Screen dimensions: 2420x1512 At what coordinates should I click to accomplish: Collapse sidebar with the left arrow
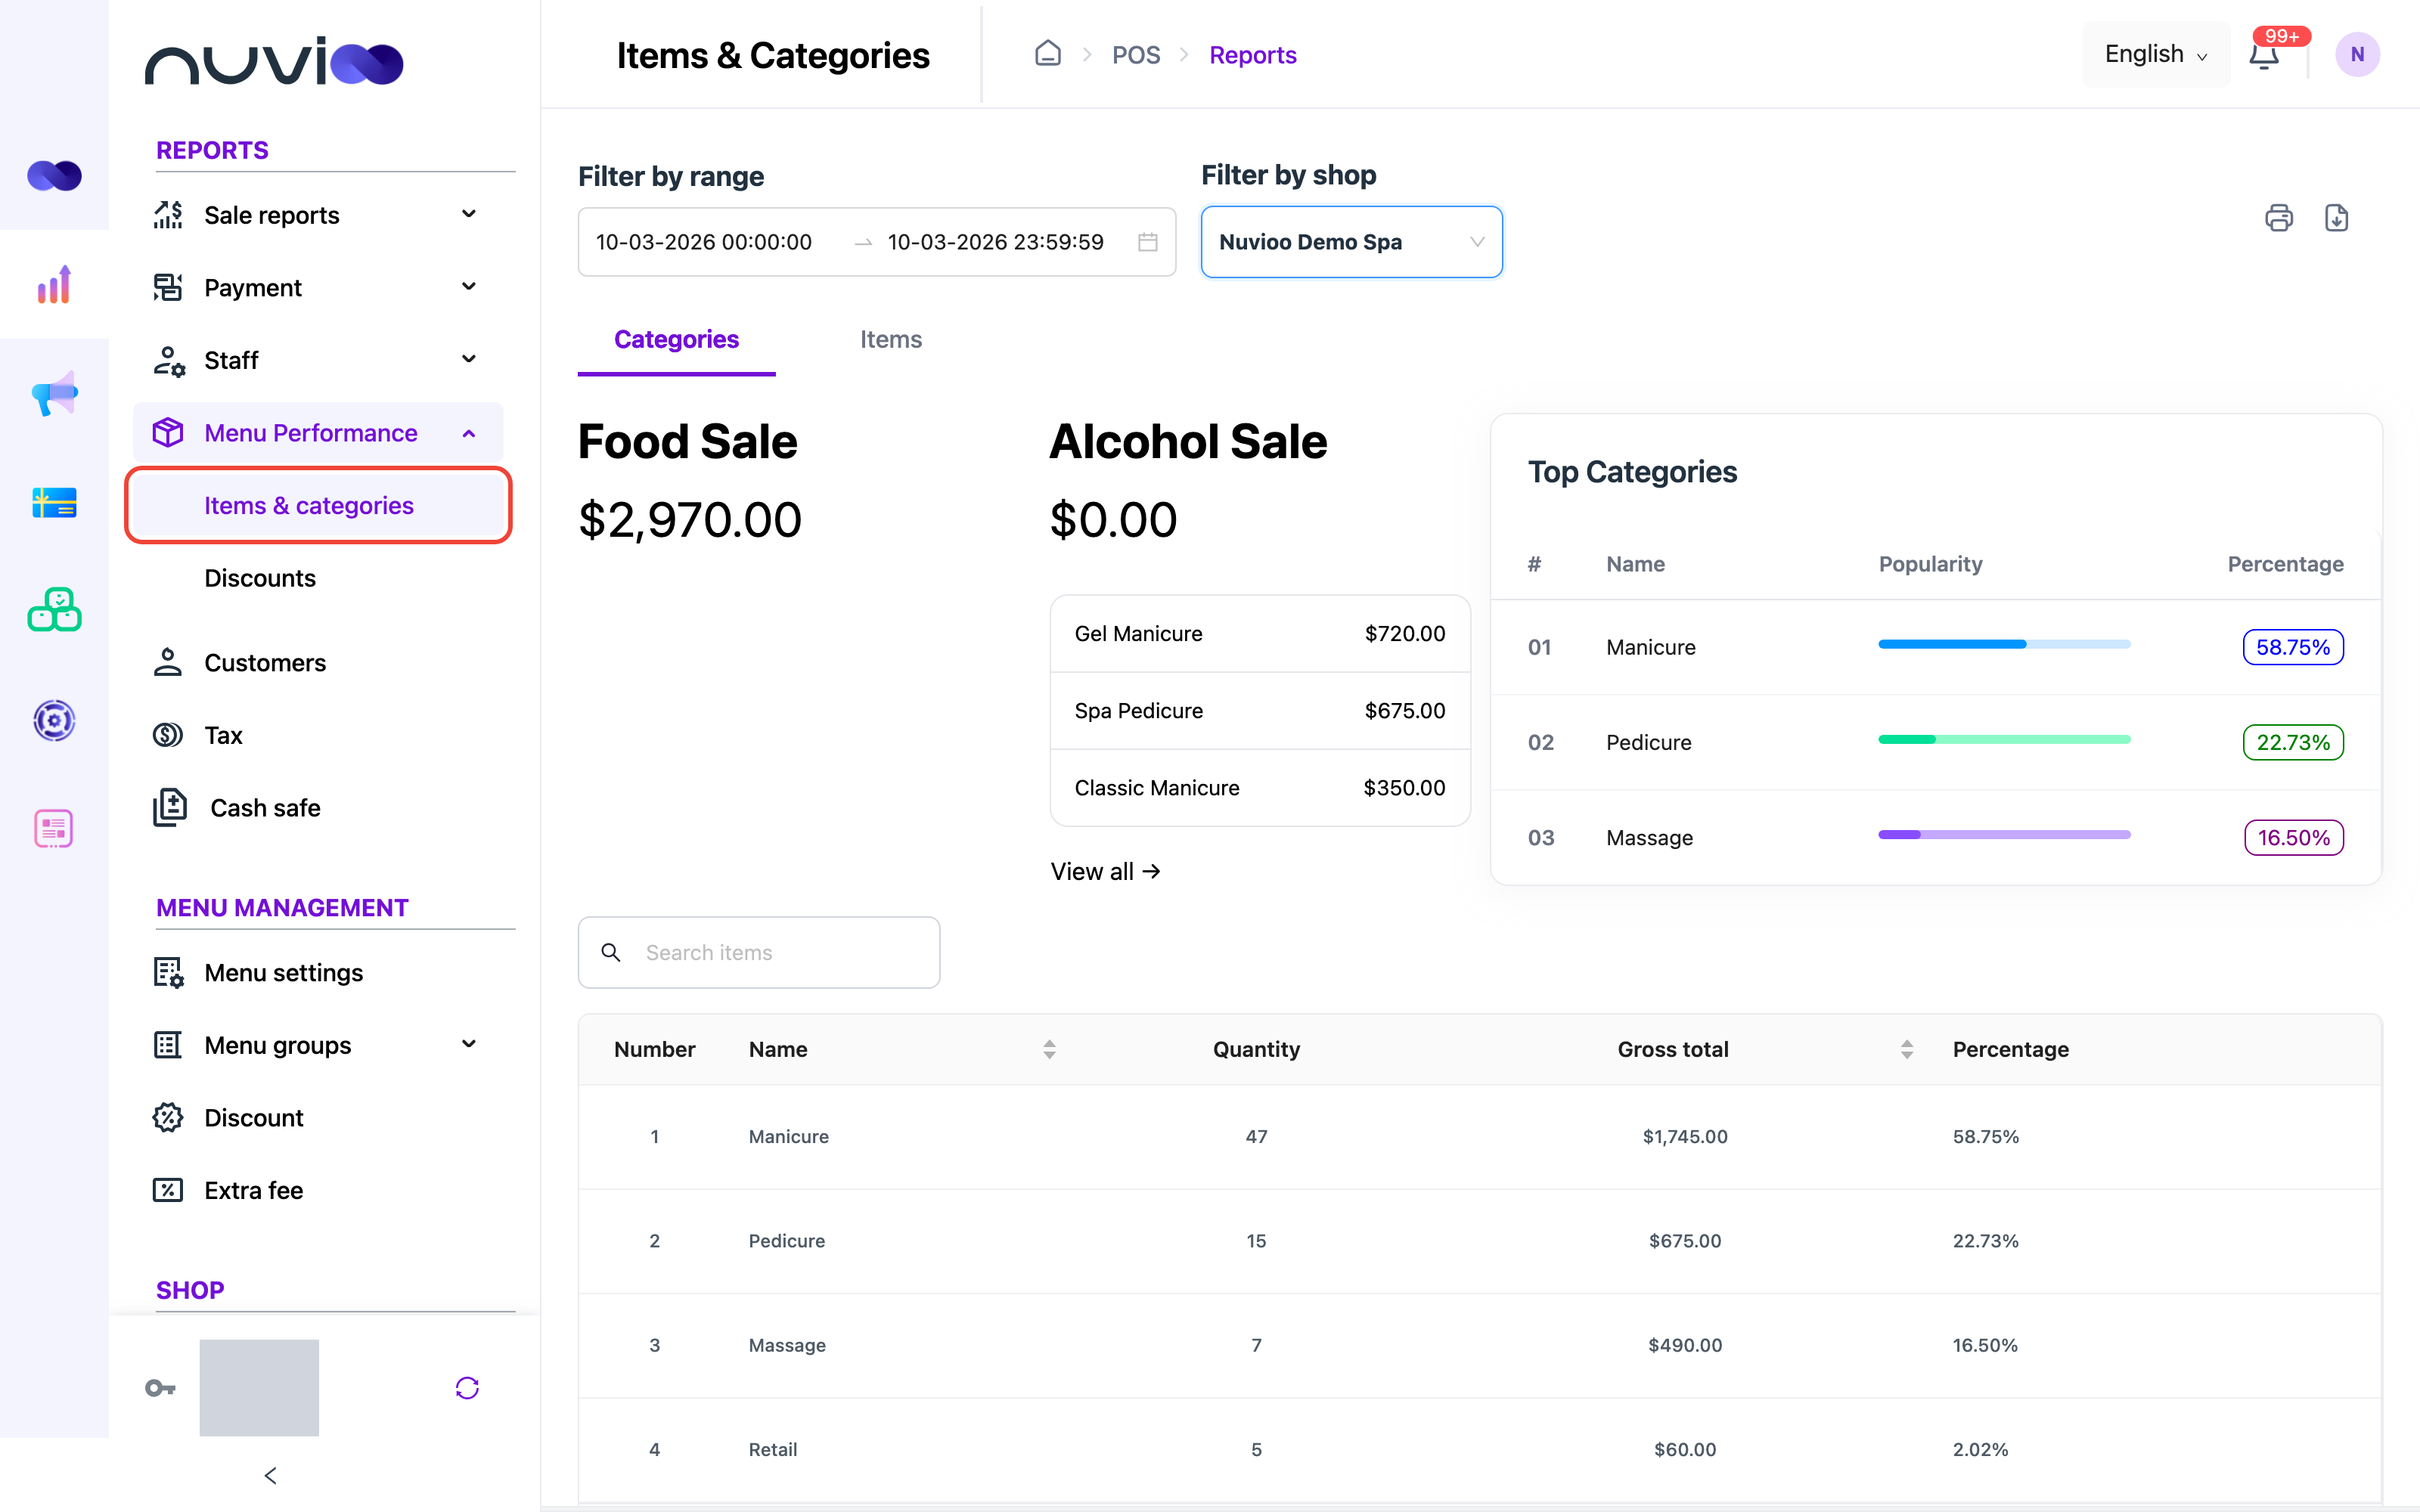[270, 1475]
